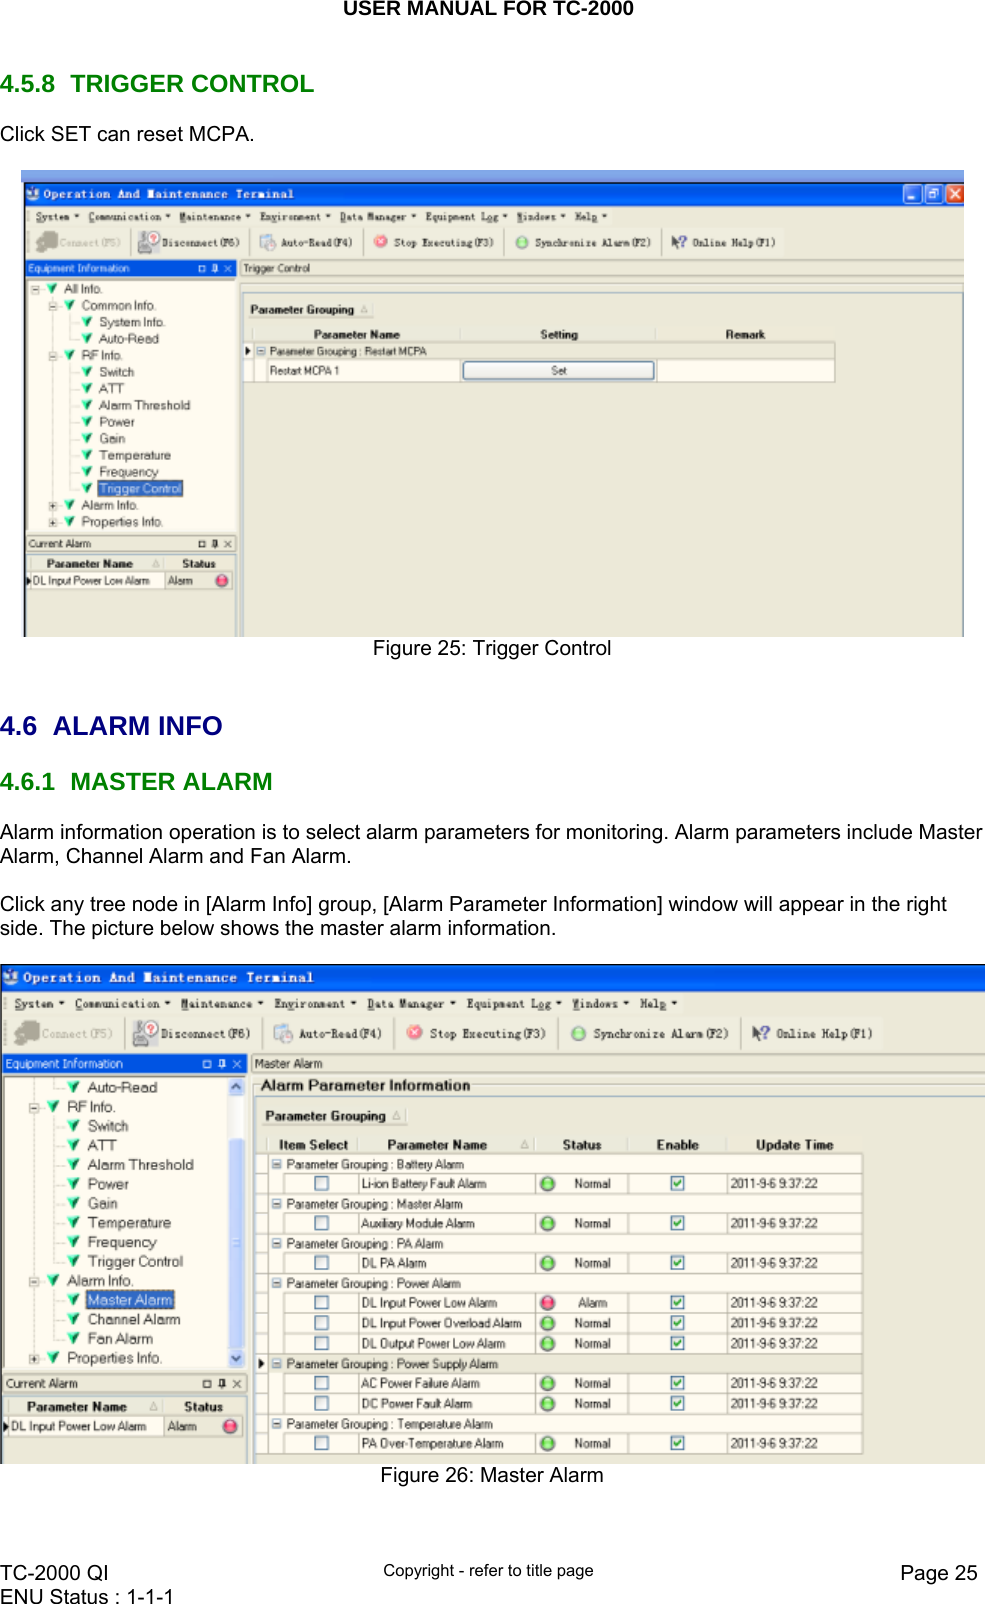Expand Alarm Info node in Trigger Control window tree
This screenshot has width=985, height=1604.
tap(53, 505)
